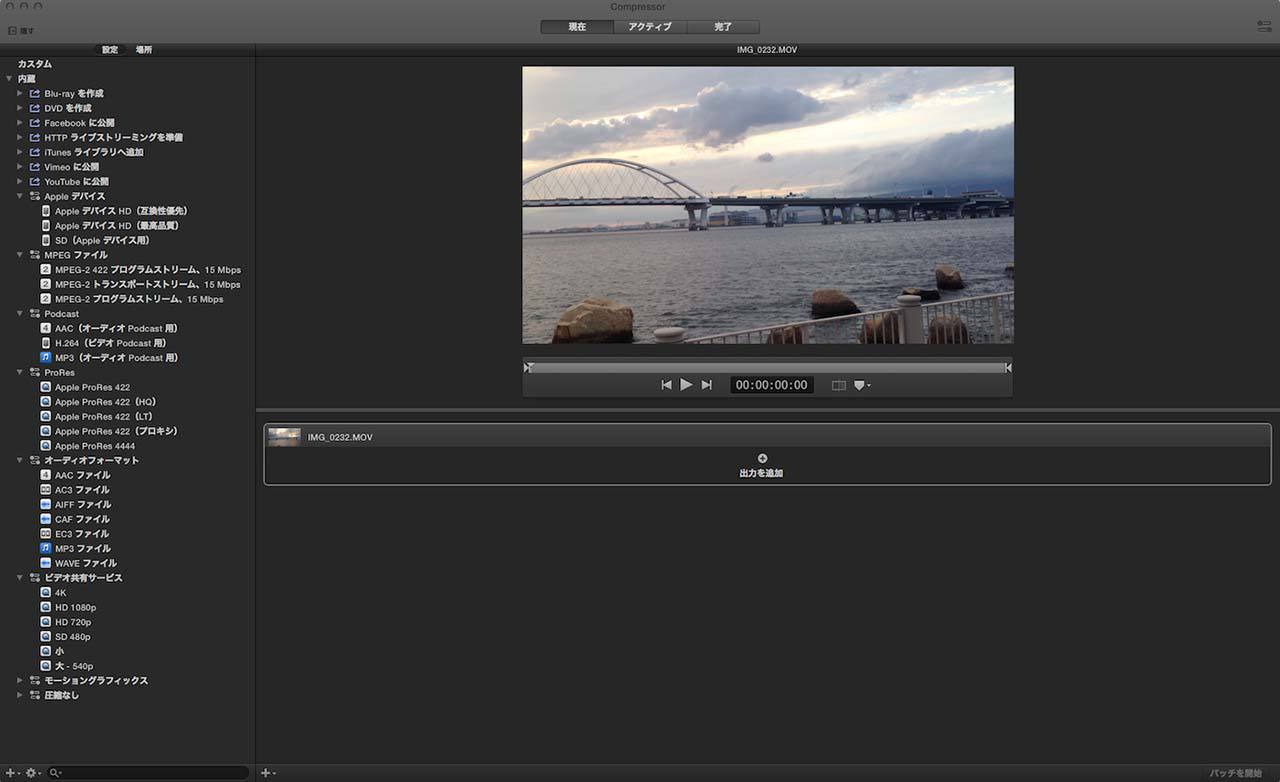This screenshot has width=1280, height=782.
Task: Switch to the 場所 tab
Action: (144, 50)
